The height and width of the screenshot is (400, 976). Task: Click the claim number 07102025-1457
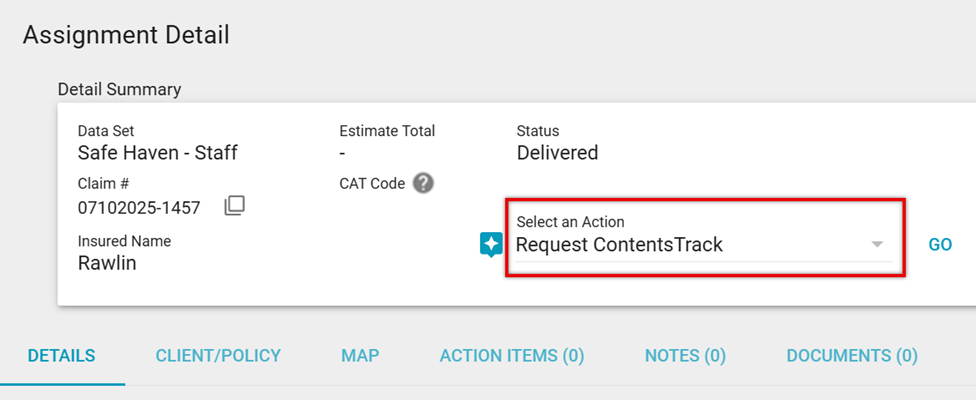pyautogui.click(x=139, y=208)
